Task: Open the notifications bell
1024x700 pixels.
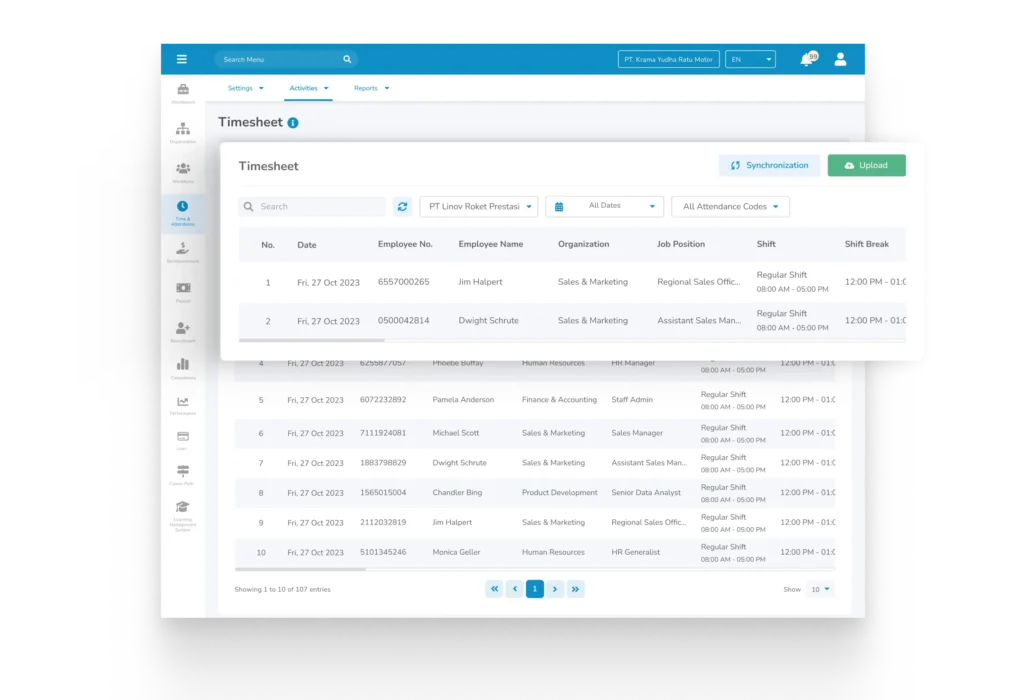Action: 807,59
